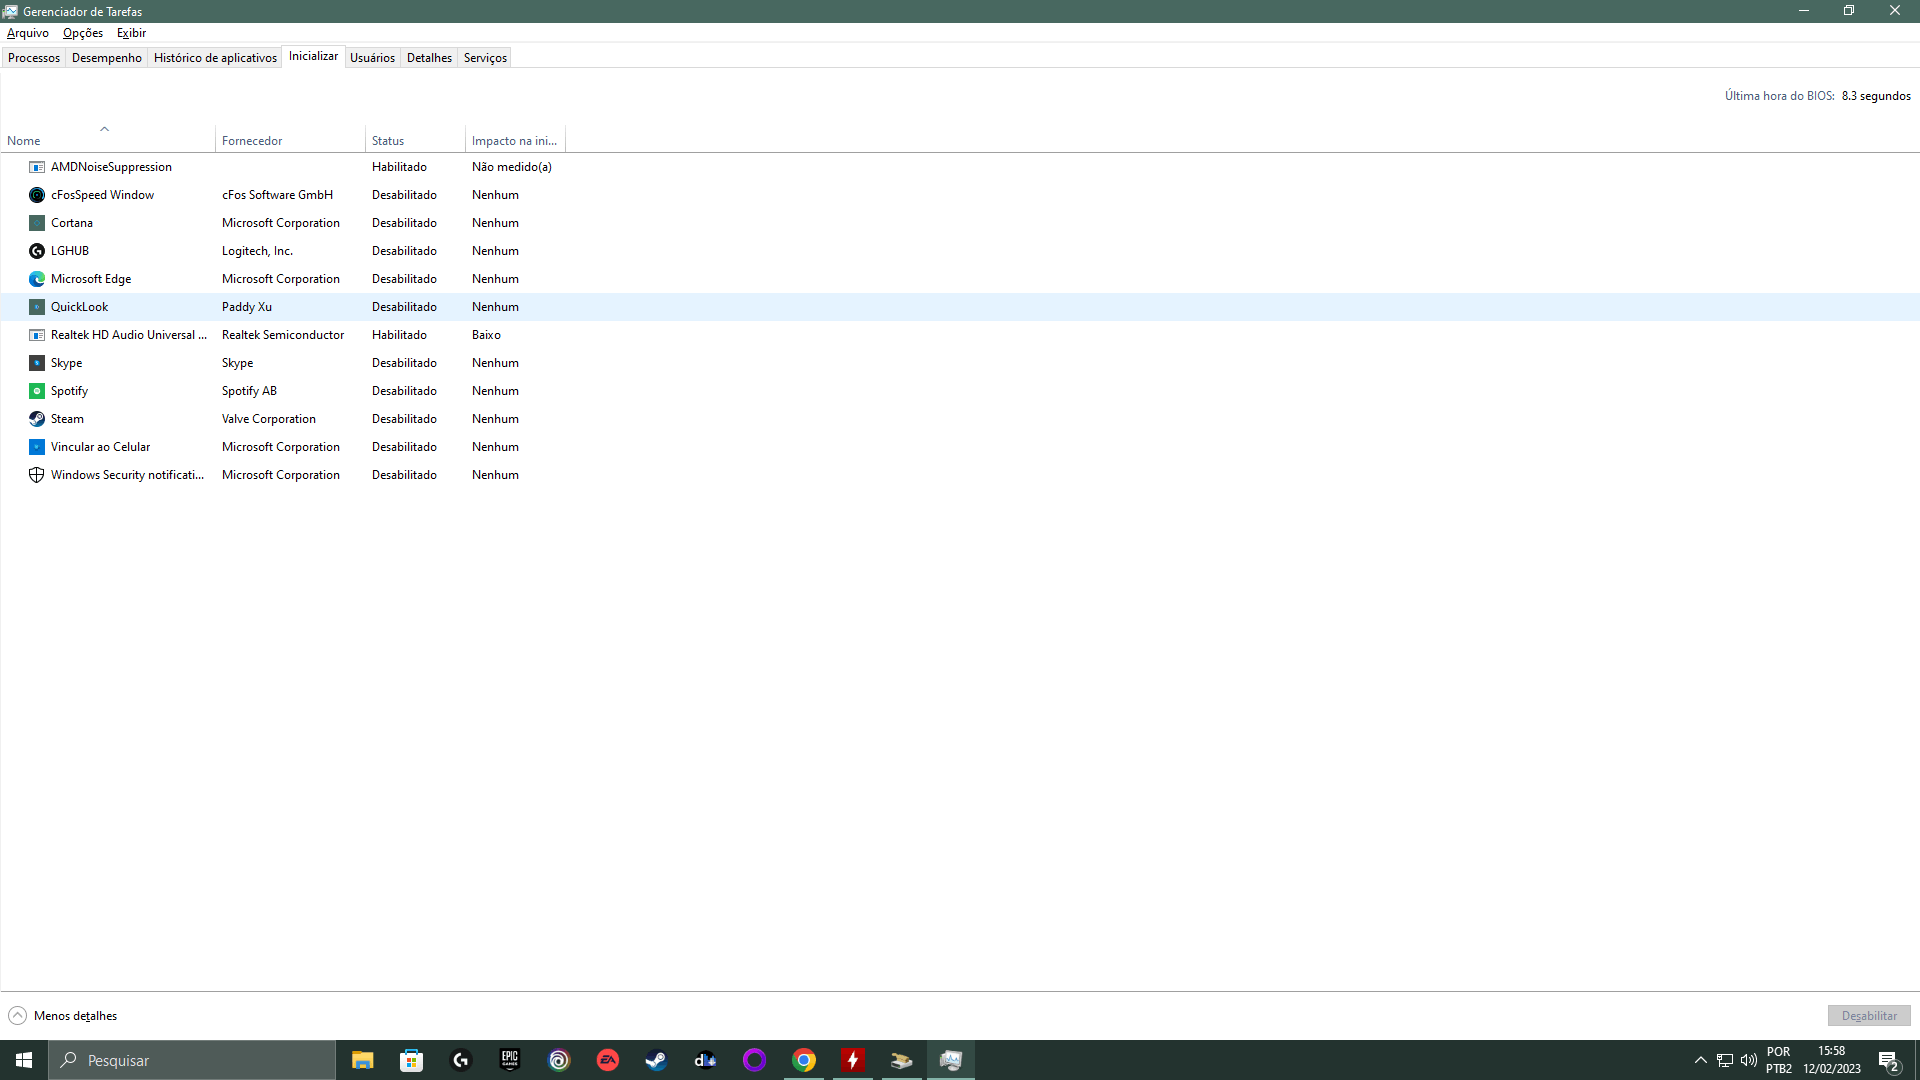Open the Opções menu

coord(83,33)
